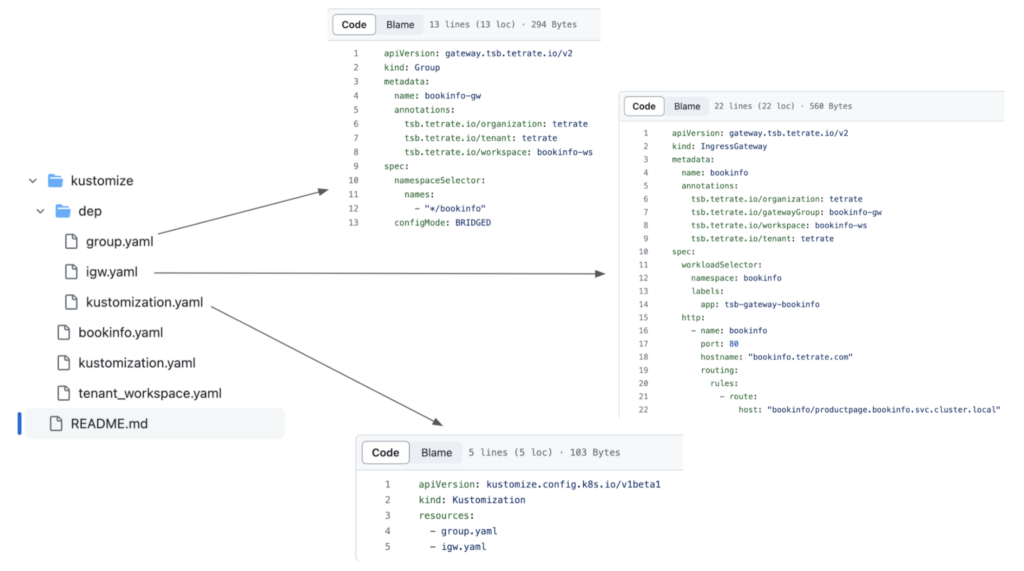1024x571 pixels.
Task: Click the dep folder icon
Action: coord(63,211)
